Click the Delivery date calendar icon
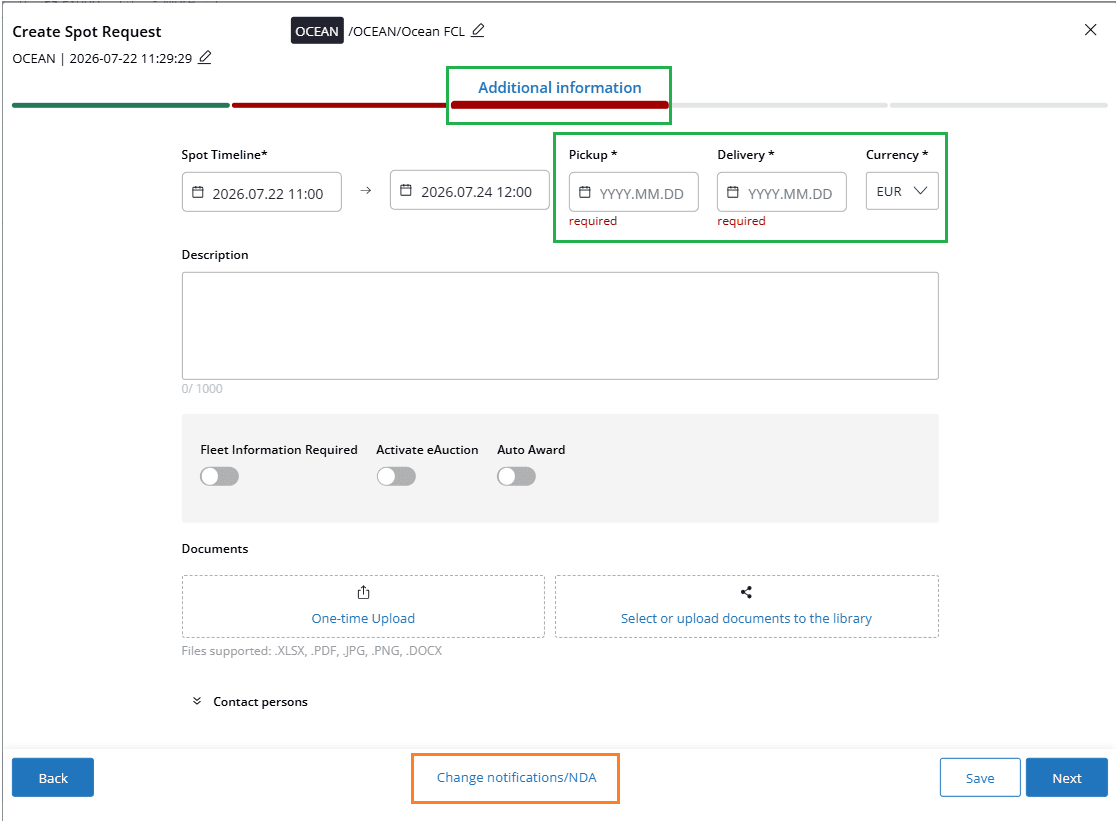1117x821 pixels. click(x=732, y=192)
